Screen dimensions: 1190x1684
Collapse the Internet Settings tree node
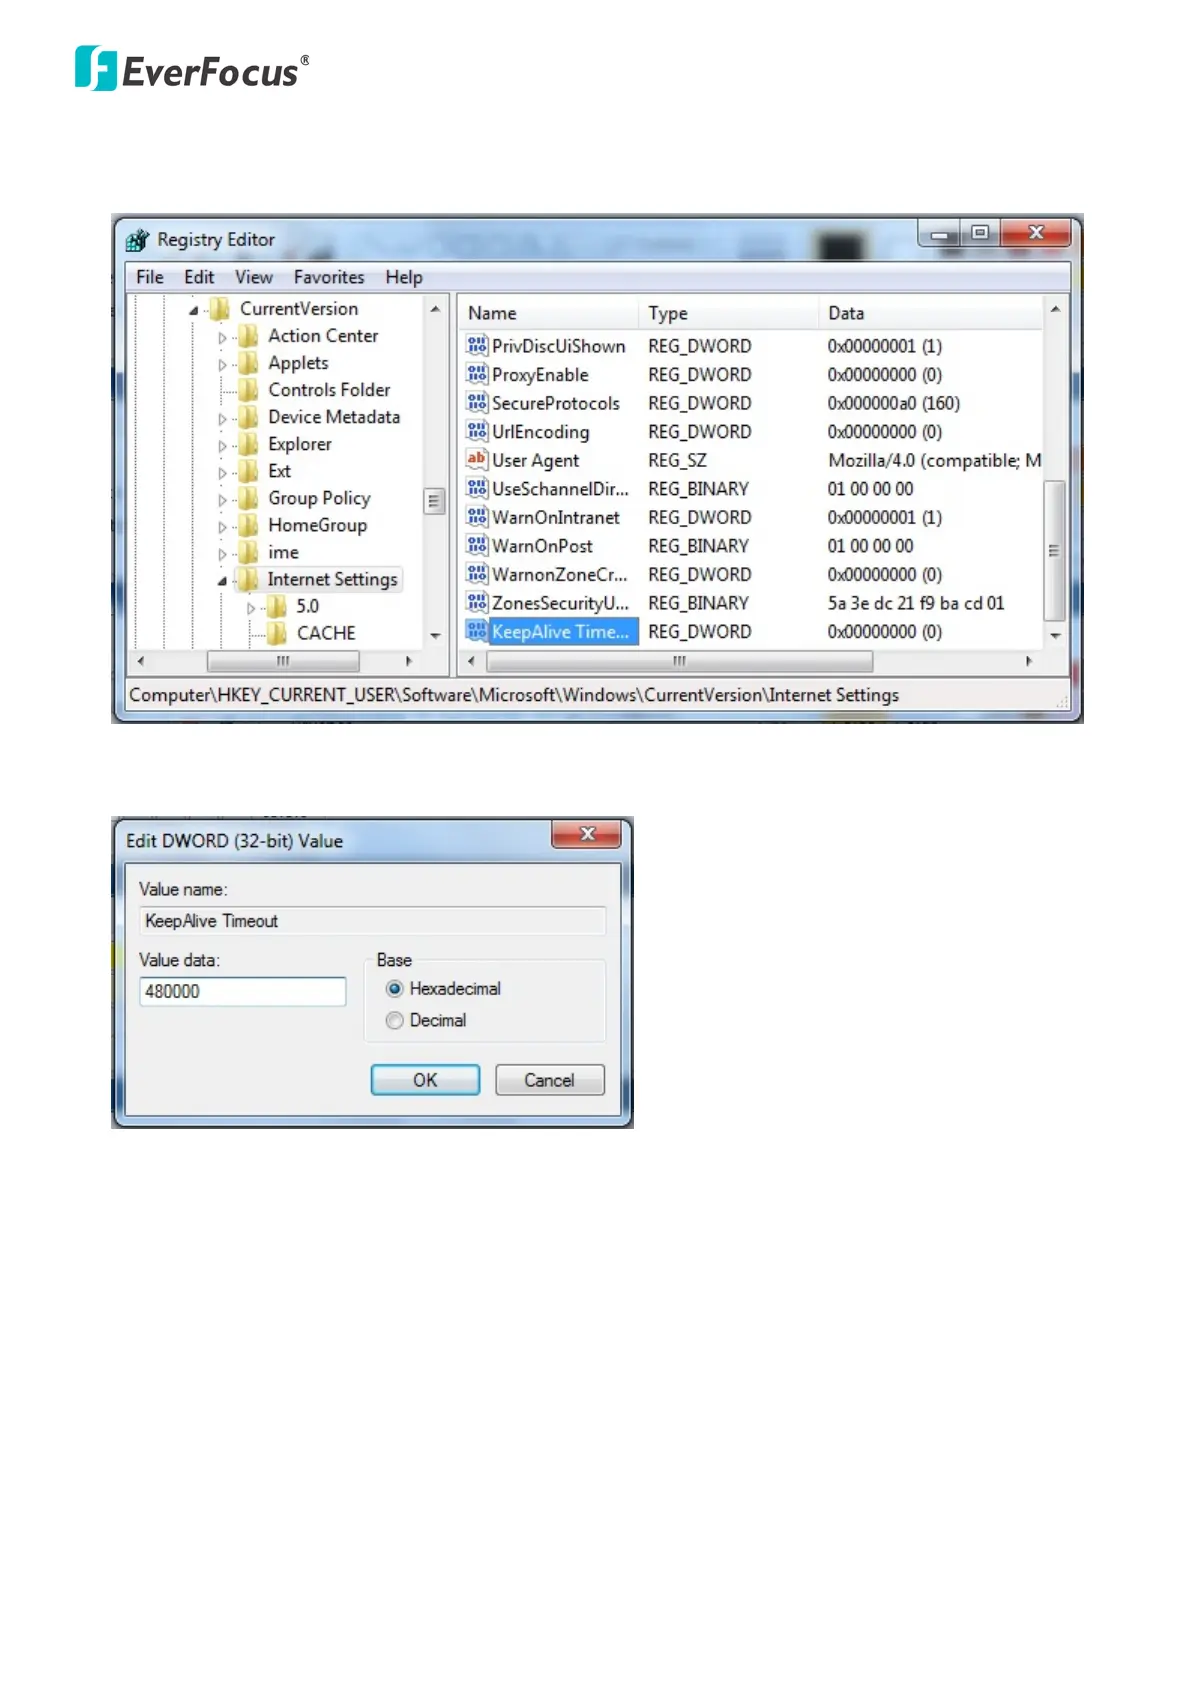click(222, 581)
